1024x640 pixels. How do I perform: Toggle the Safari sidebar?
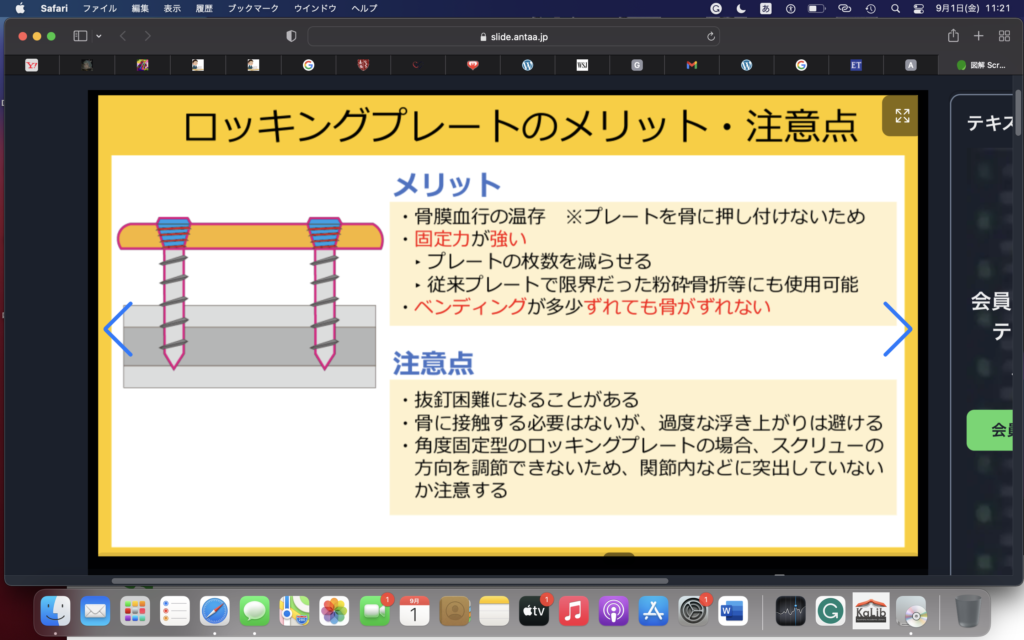(80, 36)
